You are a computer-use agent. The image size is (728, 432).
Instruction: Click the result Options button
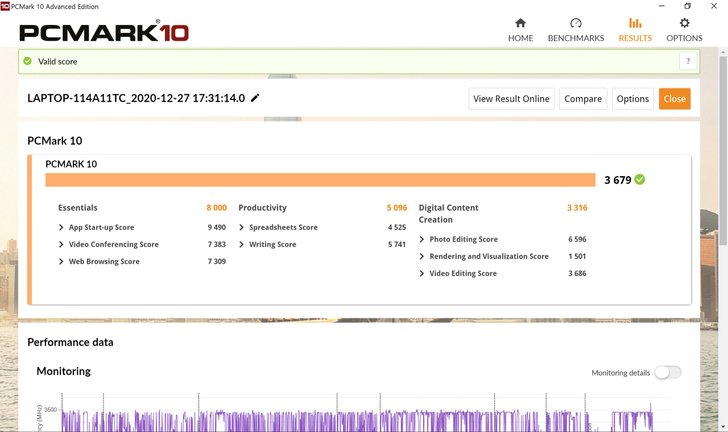click(x=633, y=98)
